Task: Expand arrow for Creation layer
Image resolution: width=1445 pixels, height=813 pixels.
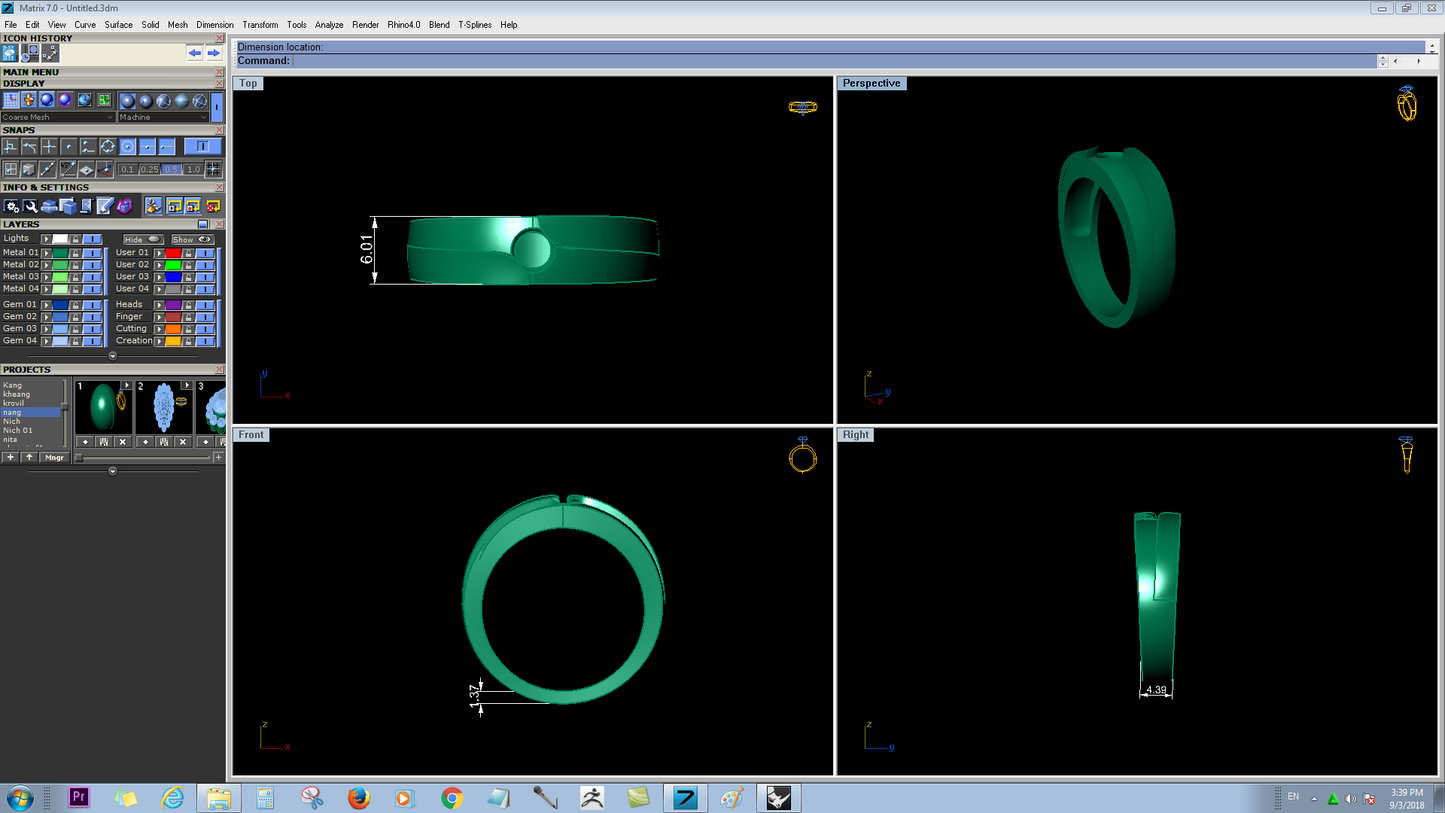Action: pos(159,341)
